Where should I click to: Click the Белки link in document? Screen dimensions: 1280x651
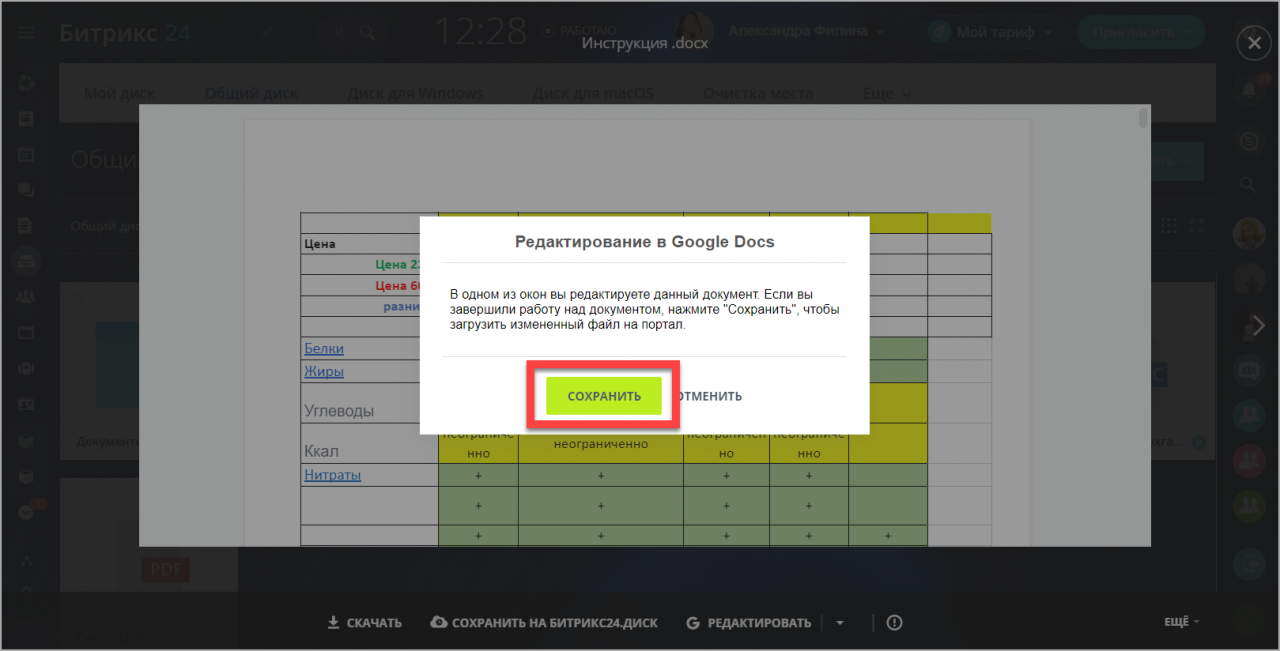324,348
